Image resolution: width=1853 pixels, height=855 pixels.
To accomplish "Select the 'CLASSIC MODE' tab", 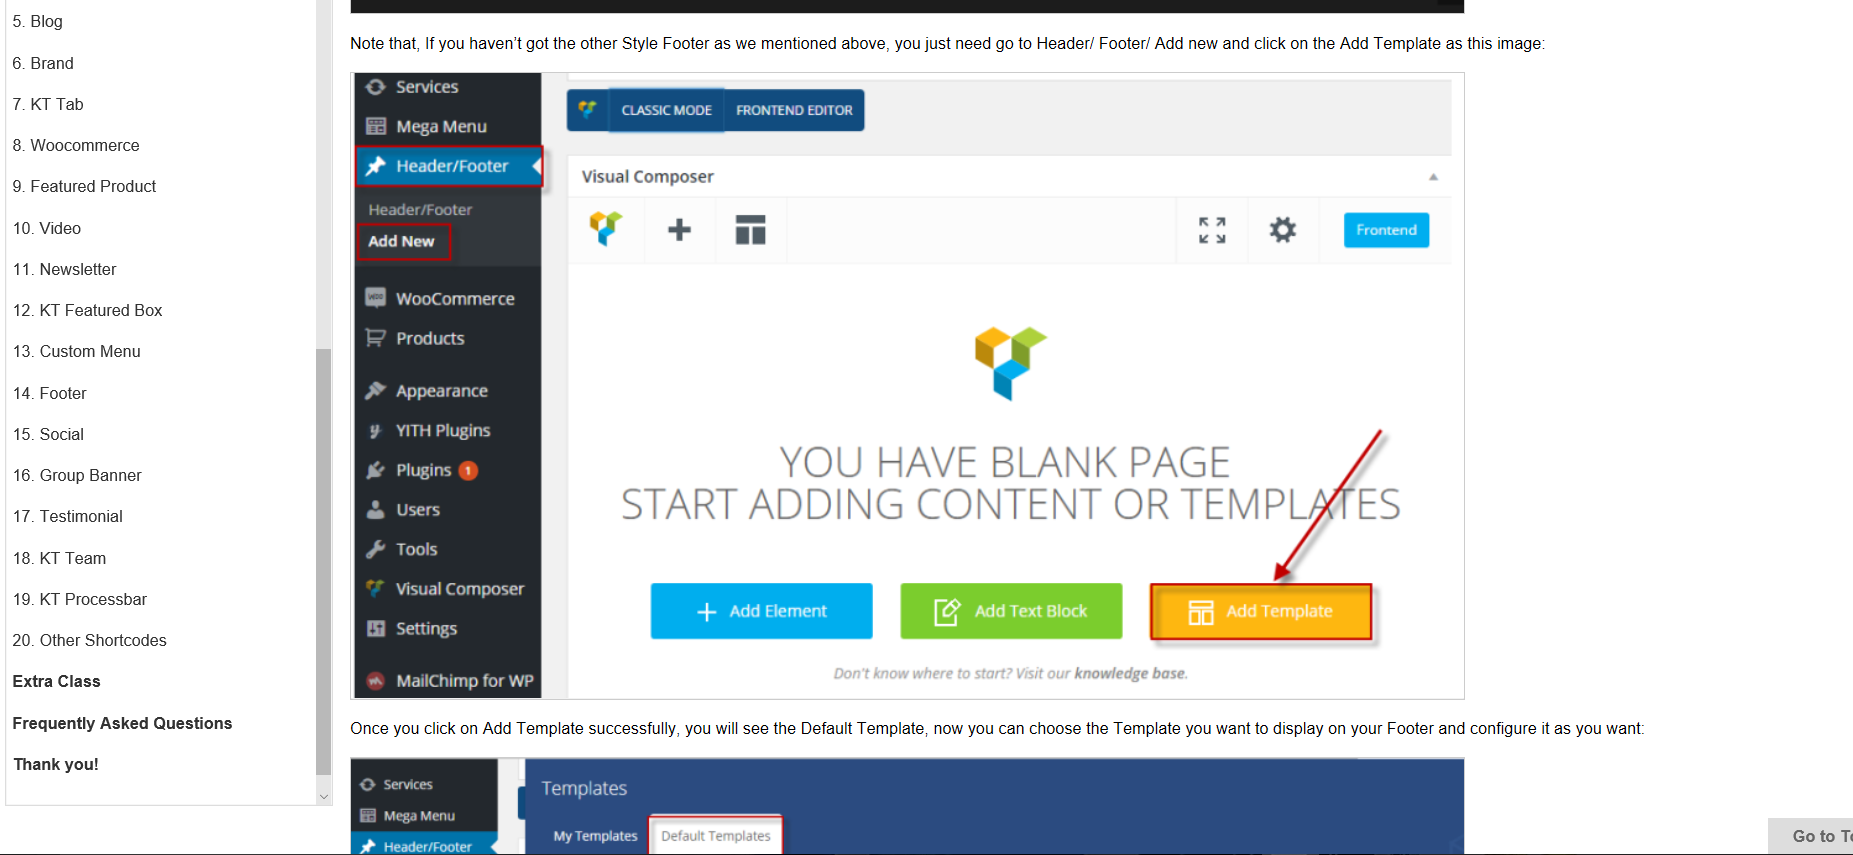I will [x=666, y=110].
